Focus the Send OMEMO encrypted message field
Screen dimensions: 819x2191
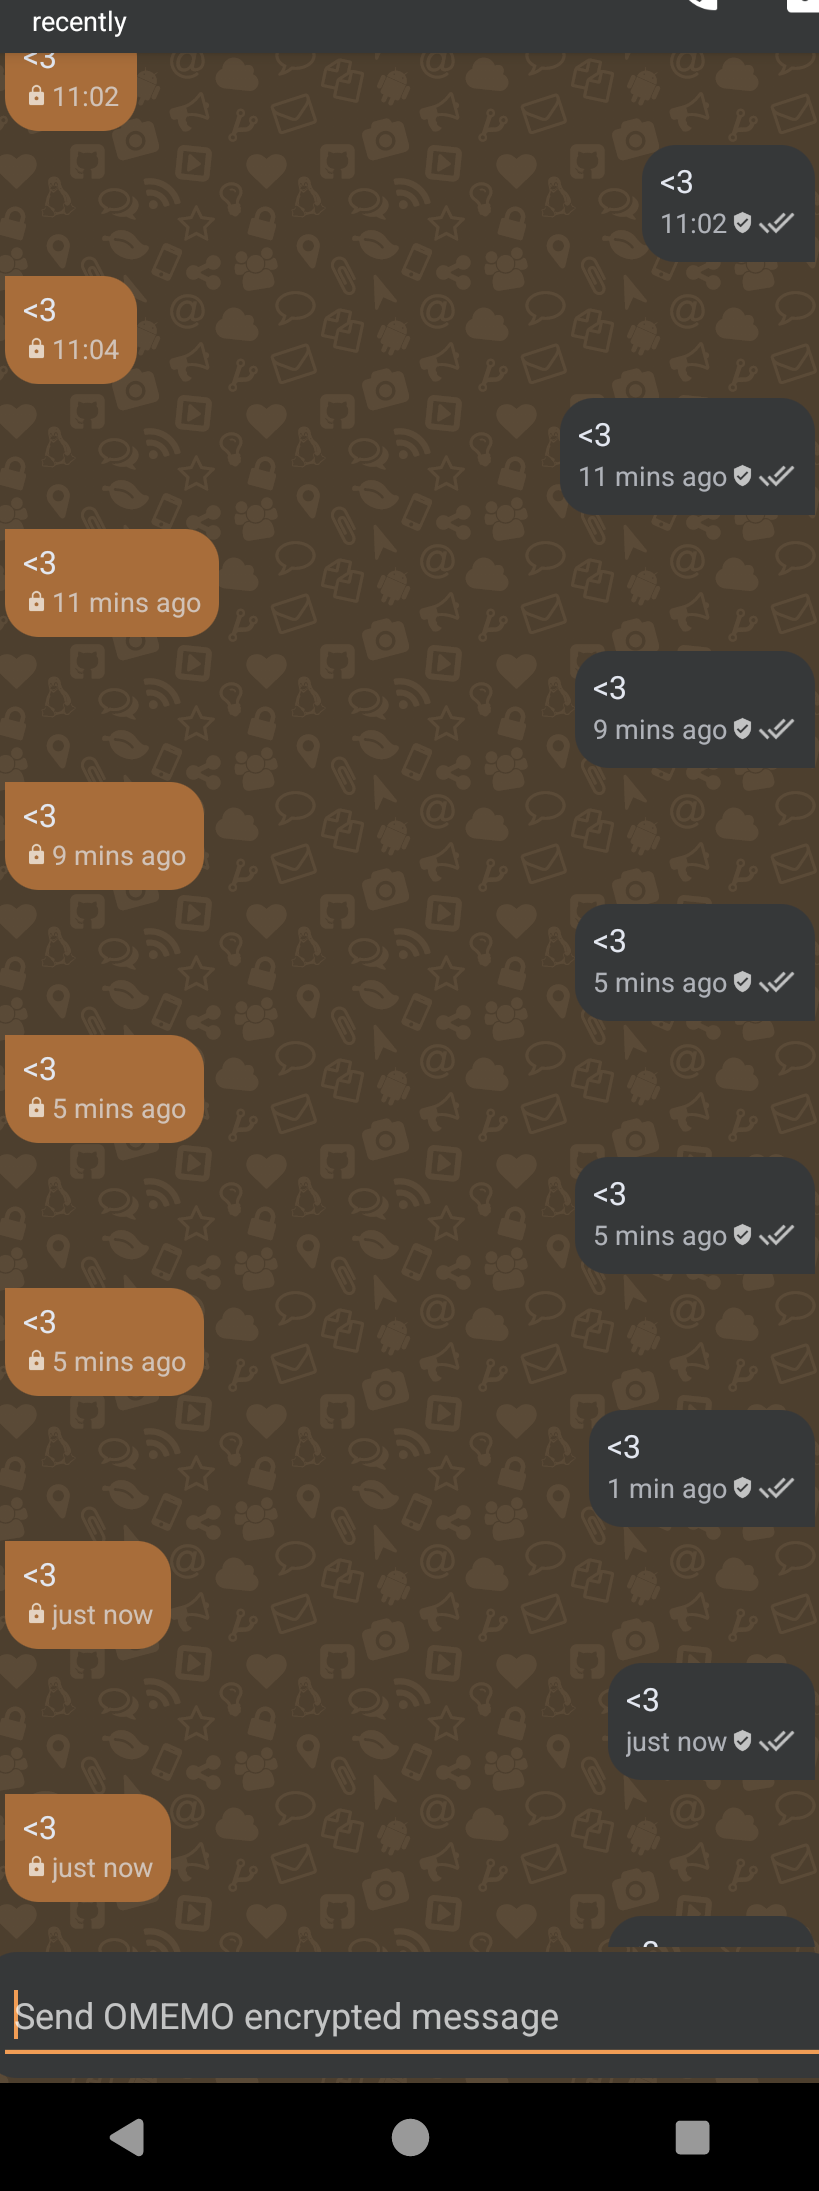point(410,2017)
